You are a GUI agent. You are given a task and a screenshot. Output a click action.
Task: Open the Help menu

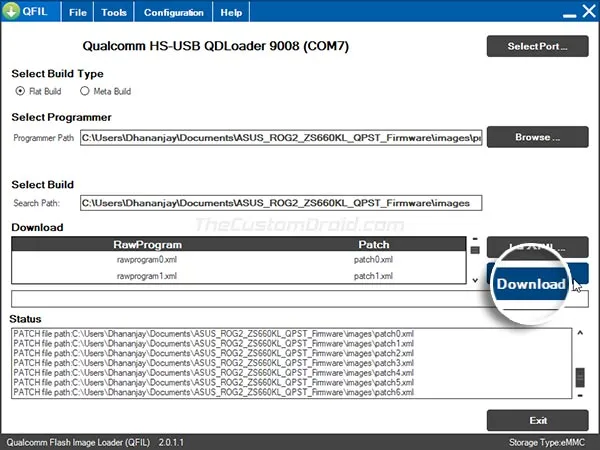[x=231, y=12]
